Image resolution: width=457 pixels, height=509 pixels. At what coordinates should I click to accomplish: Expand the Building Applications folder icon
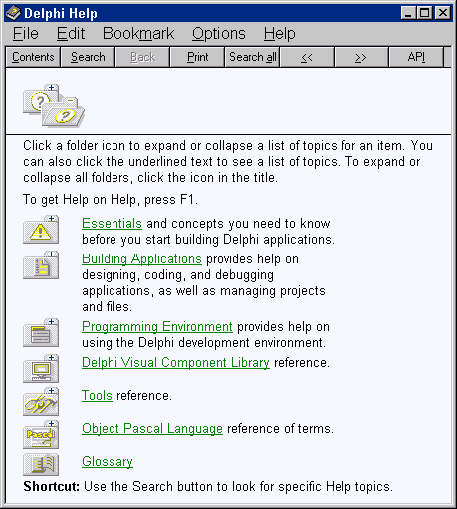pos(41,265)
